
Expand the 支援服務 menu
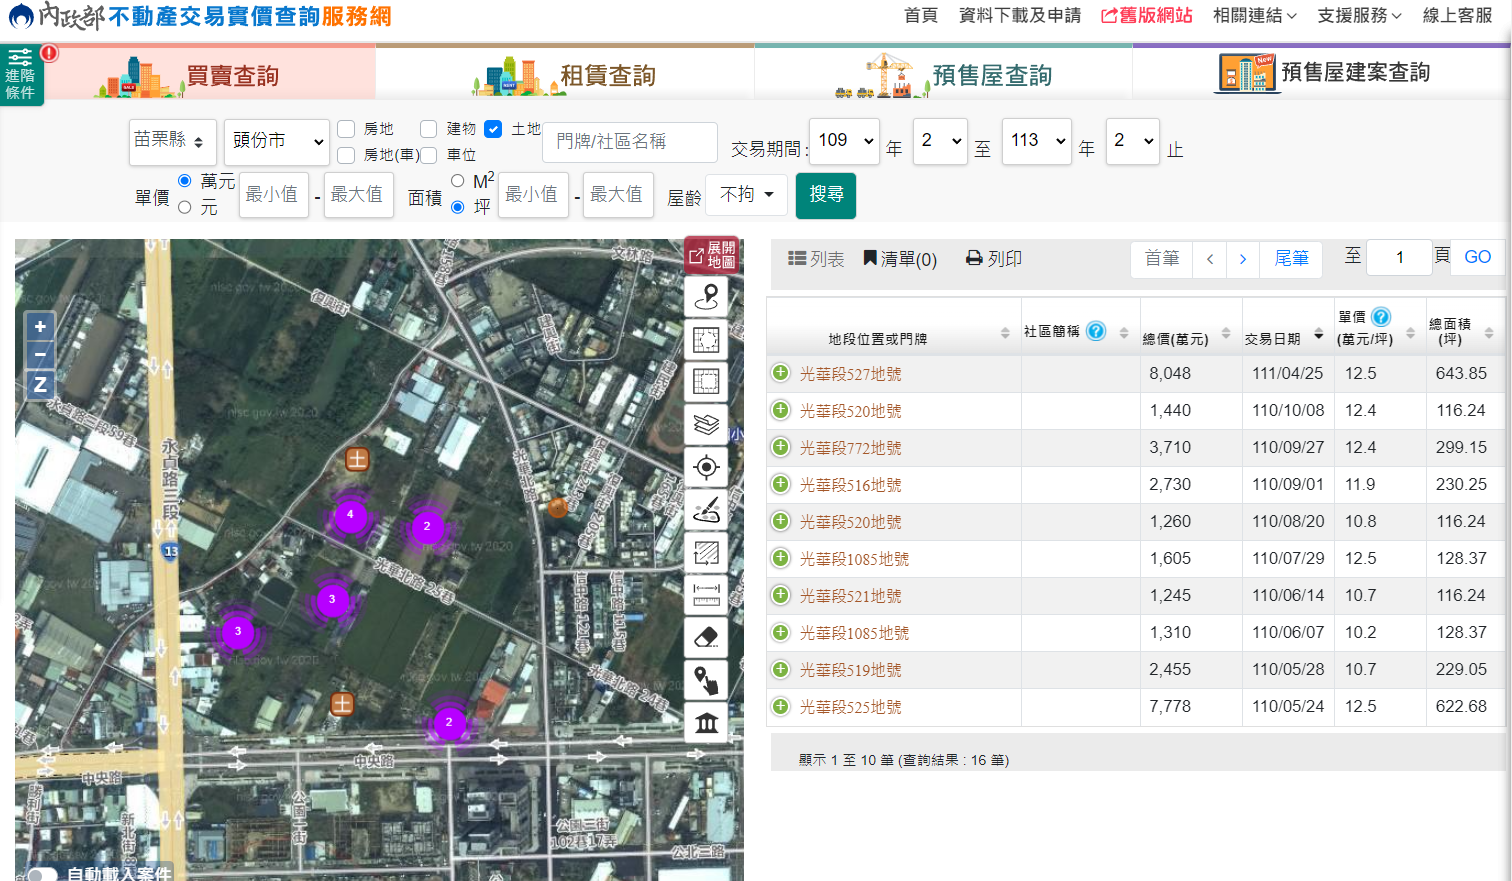coord(1360,16)
